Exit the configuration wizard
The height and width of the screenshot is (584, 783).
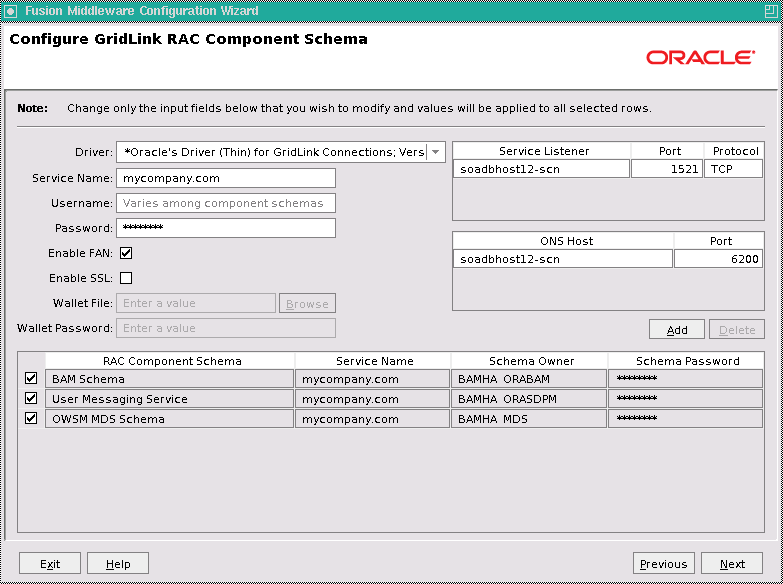pos(50,564)
